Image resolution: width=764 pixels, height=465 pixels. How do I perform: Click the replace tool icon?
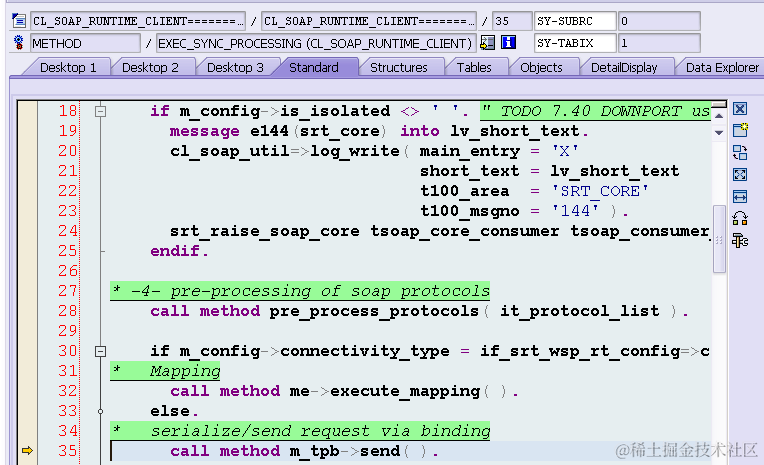click(x=740, y=153)
